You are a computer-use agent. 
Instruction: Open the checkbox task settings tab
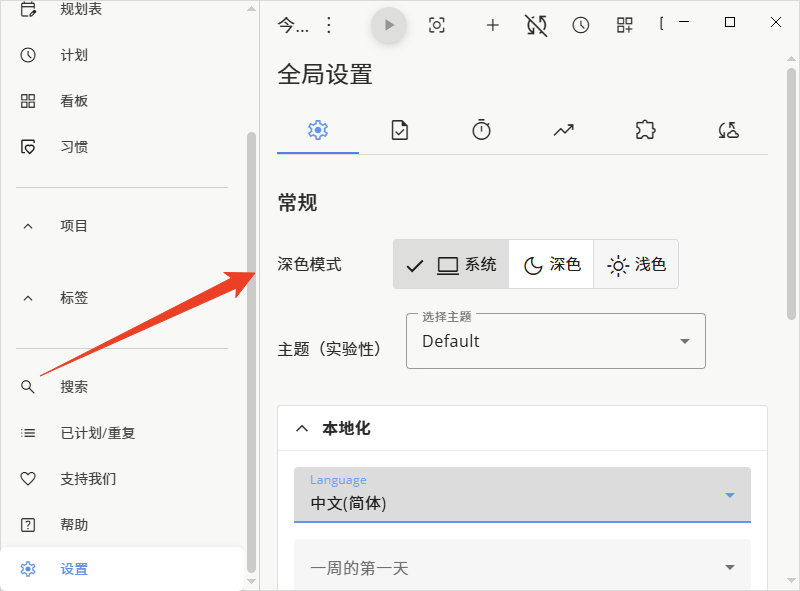coord(400,130)
